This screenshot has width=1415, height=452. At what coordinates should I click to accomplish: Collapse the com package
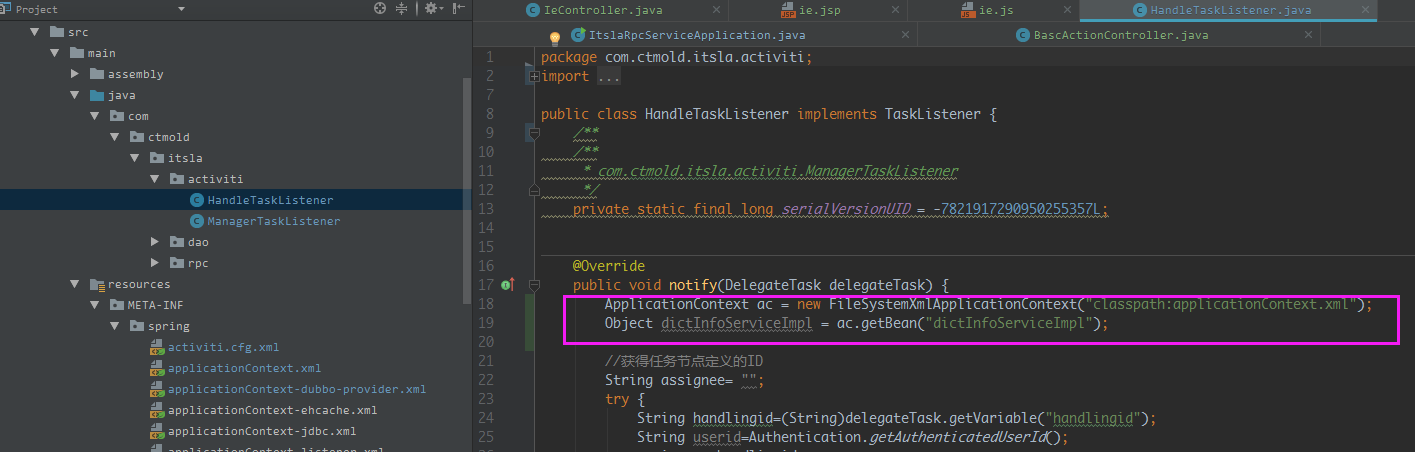coord(95,116)
